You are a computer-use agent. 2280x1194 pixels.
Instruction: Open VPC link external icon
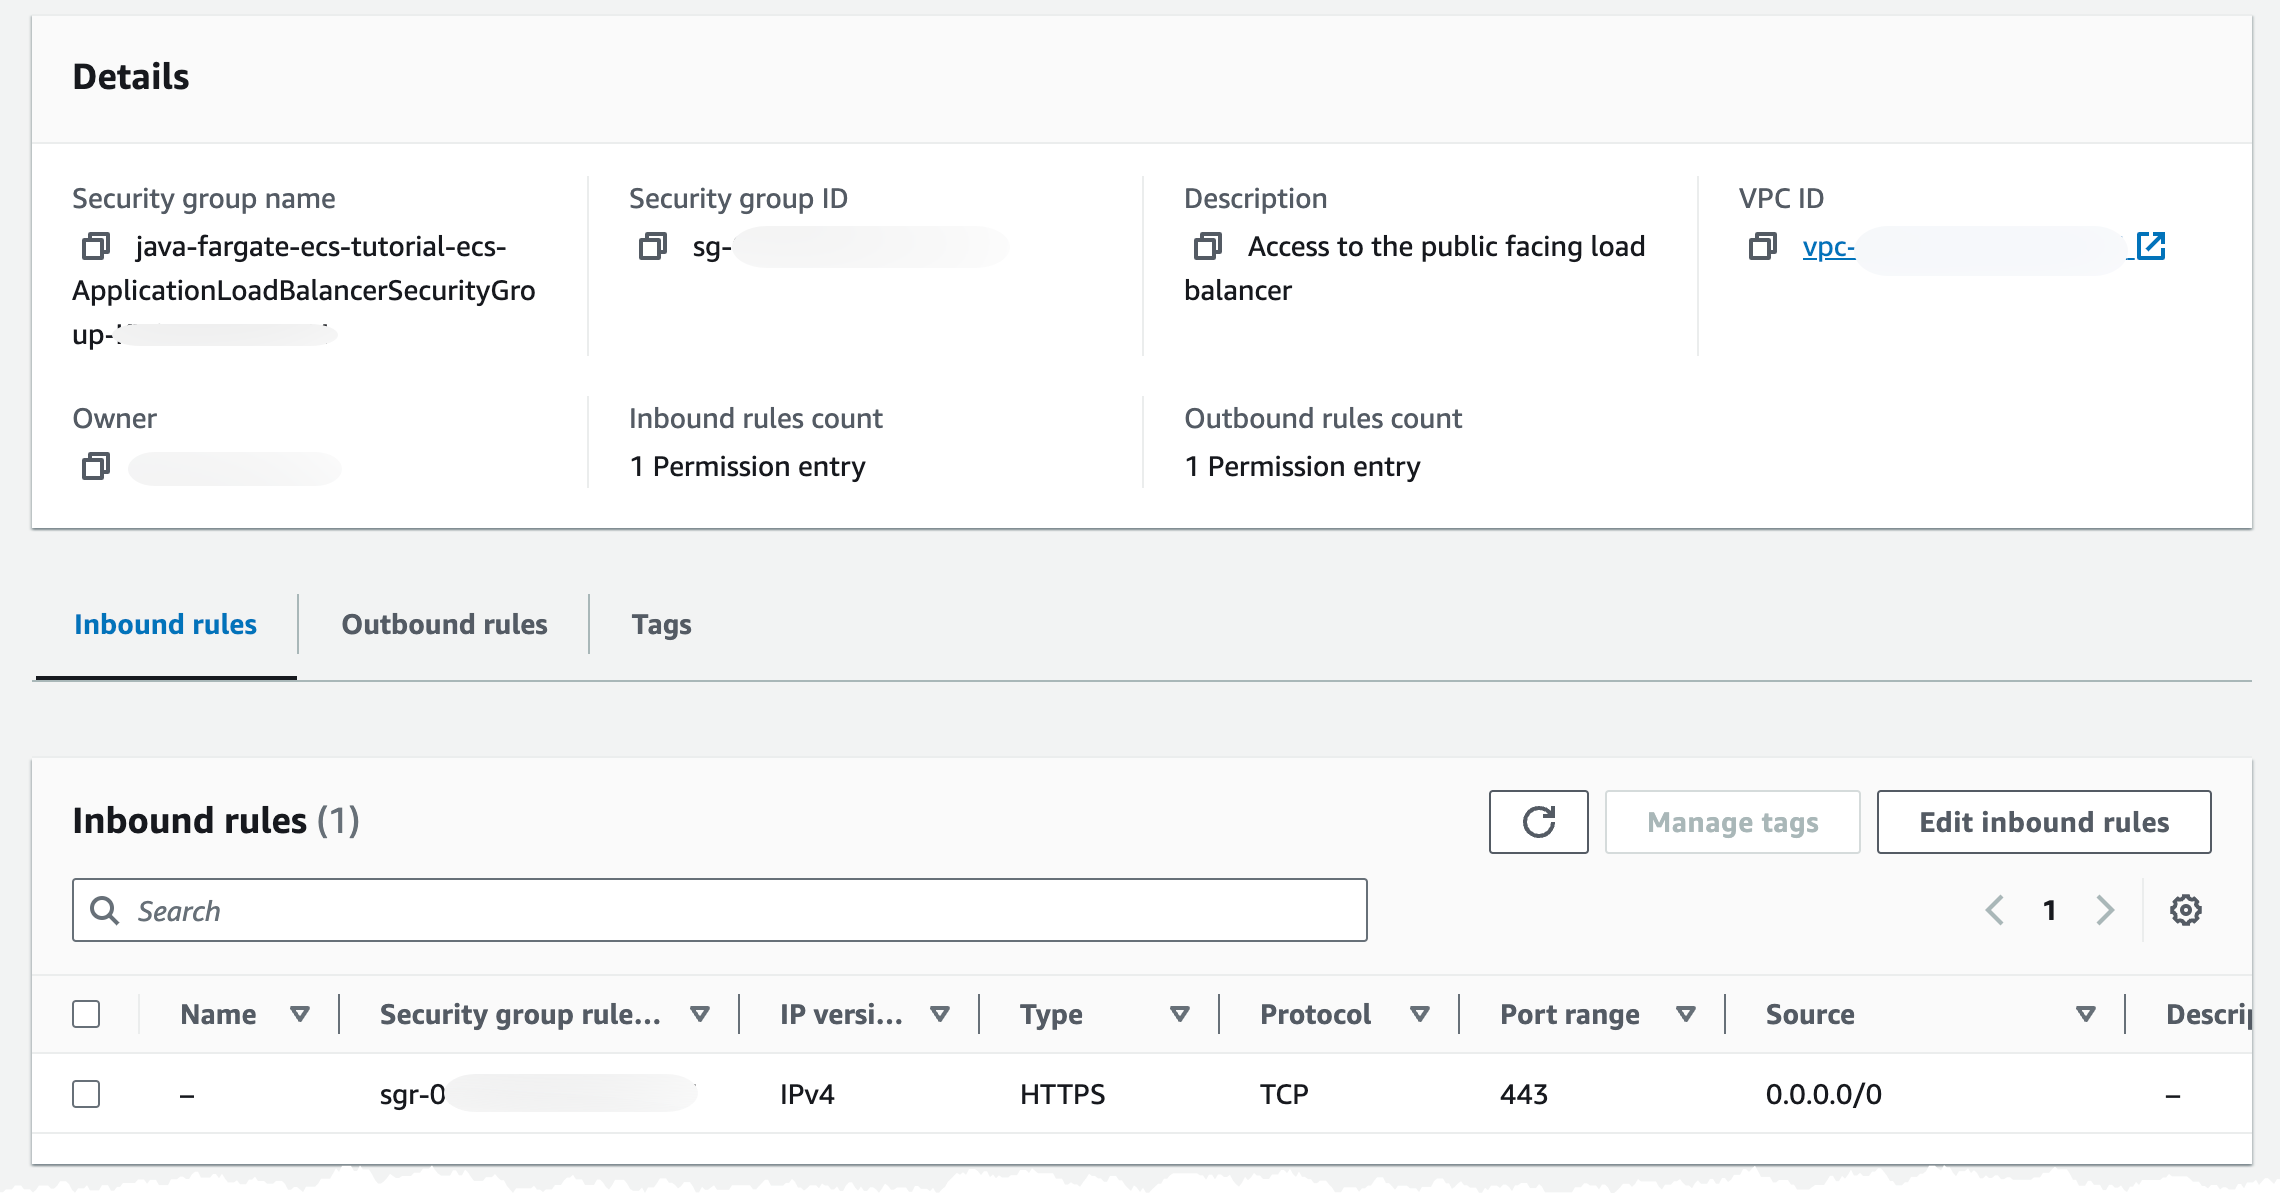2151,246
